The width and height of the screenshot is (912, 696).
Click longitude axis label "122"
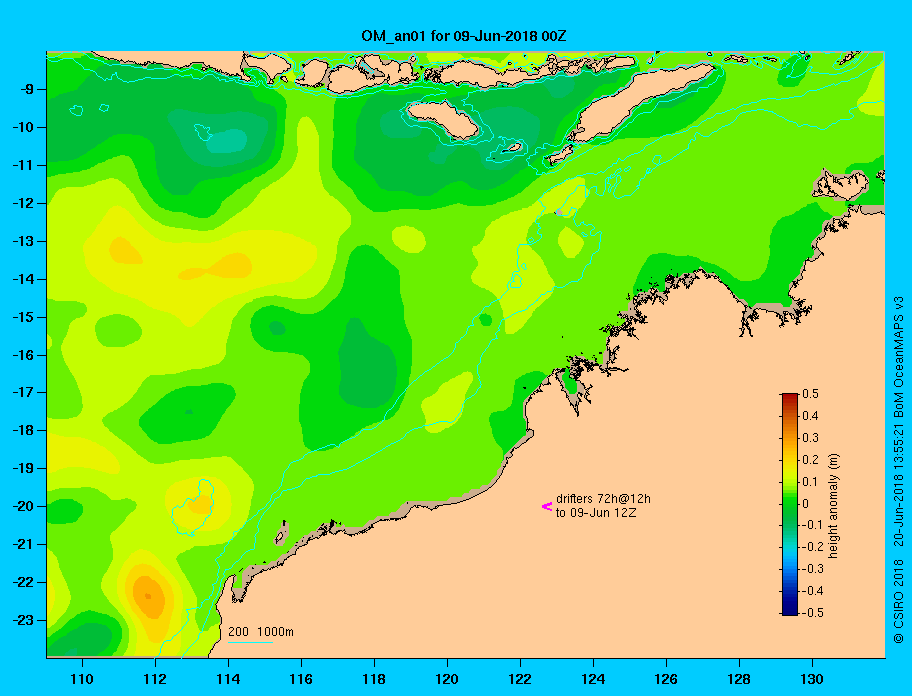pos(520,679)
